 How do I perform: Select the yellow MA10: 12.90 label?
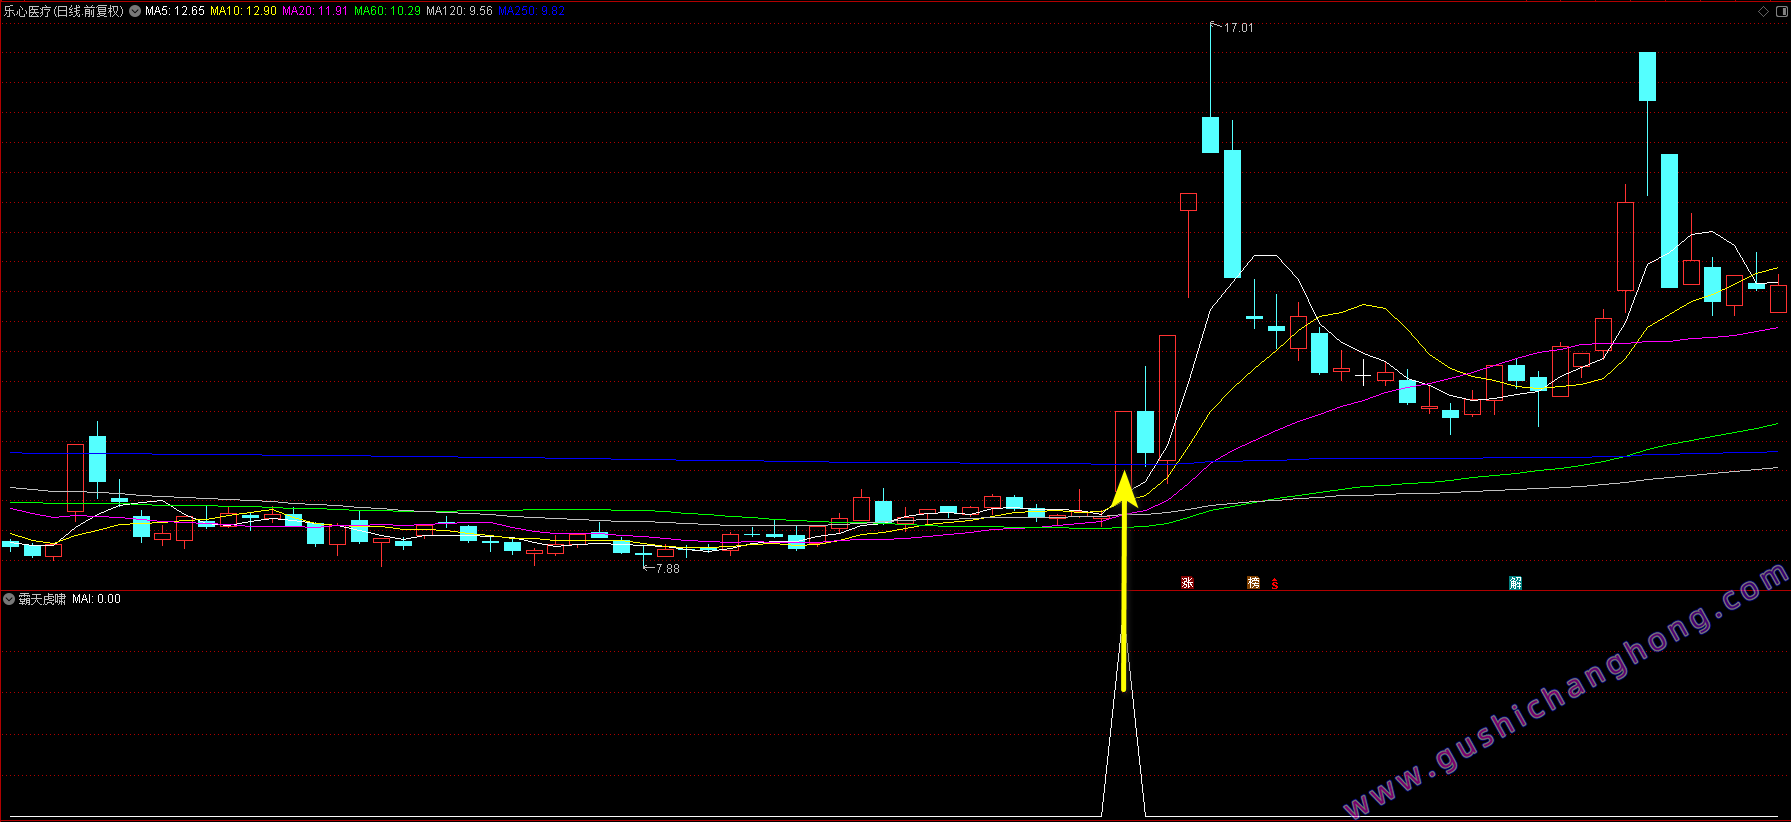pos(243,11)
